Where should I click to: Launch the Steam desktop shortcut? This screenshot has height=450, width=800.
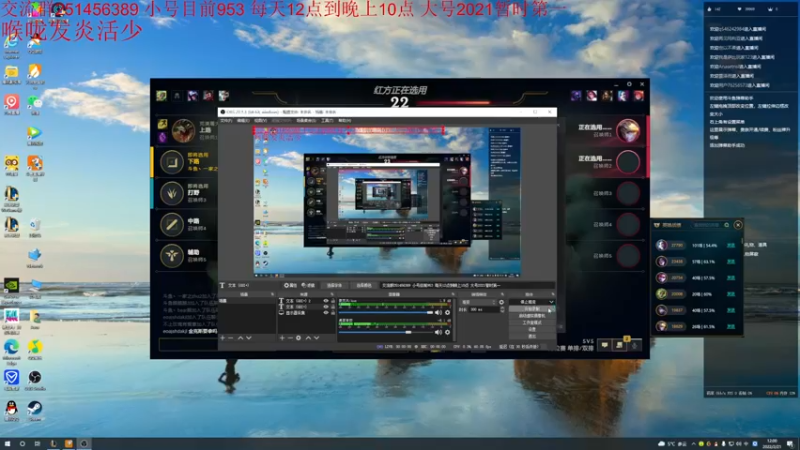(35, 408)
